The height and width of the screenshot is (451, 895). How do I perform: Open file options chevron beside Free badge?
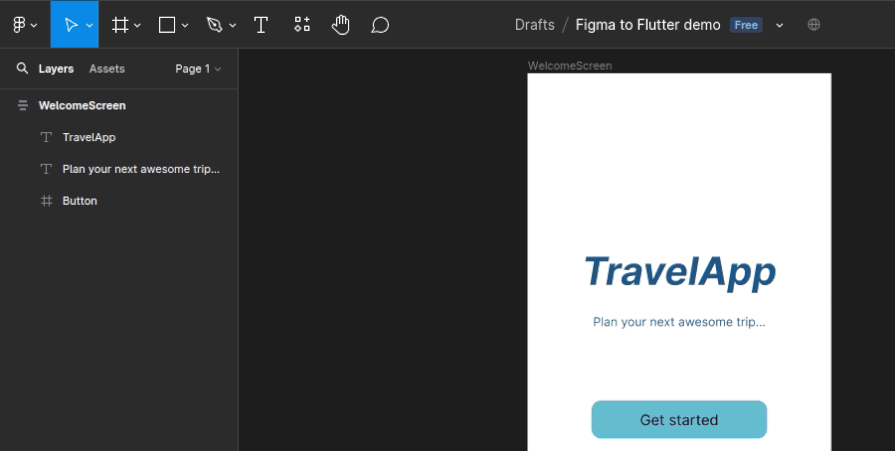tap(780, 25)
